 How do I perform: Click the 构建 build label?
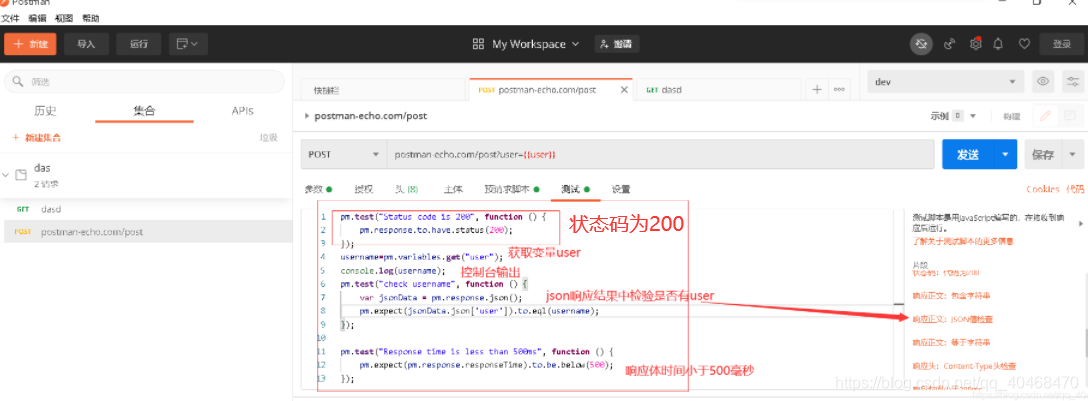coord(1011,117)
